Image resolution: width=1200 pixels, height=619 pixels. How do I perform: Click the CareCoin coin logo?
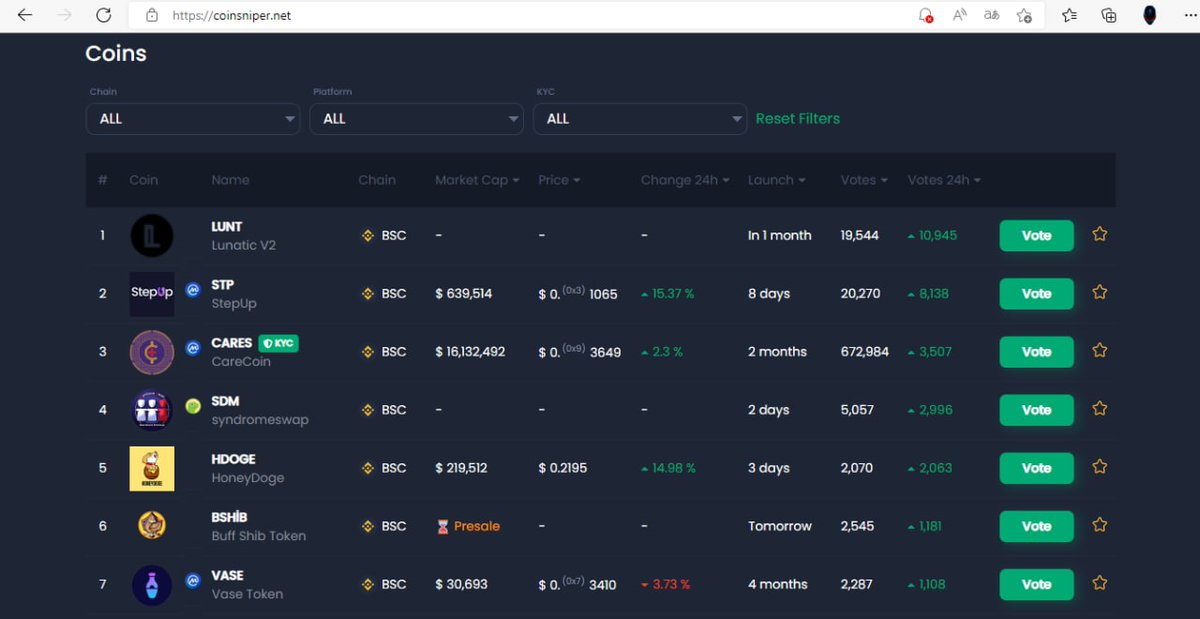coord(152,352)
